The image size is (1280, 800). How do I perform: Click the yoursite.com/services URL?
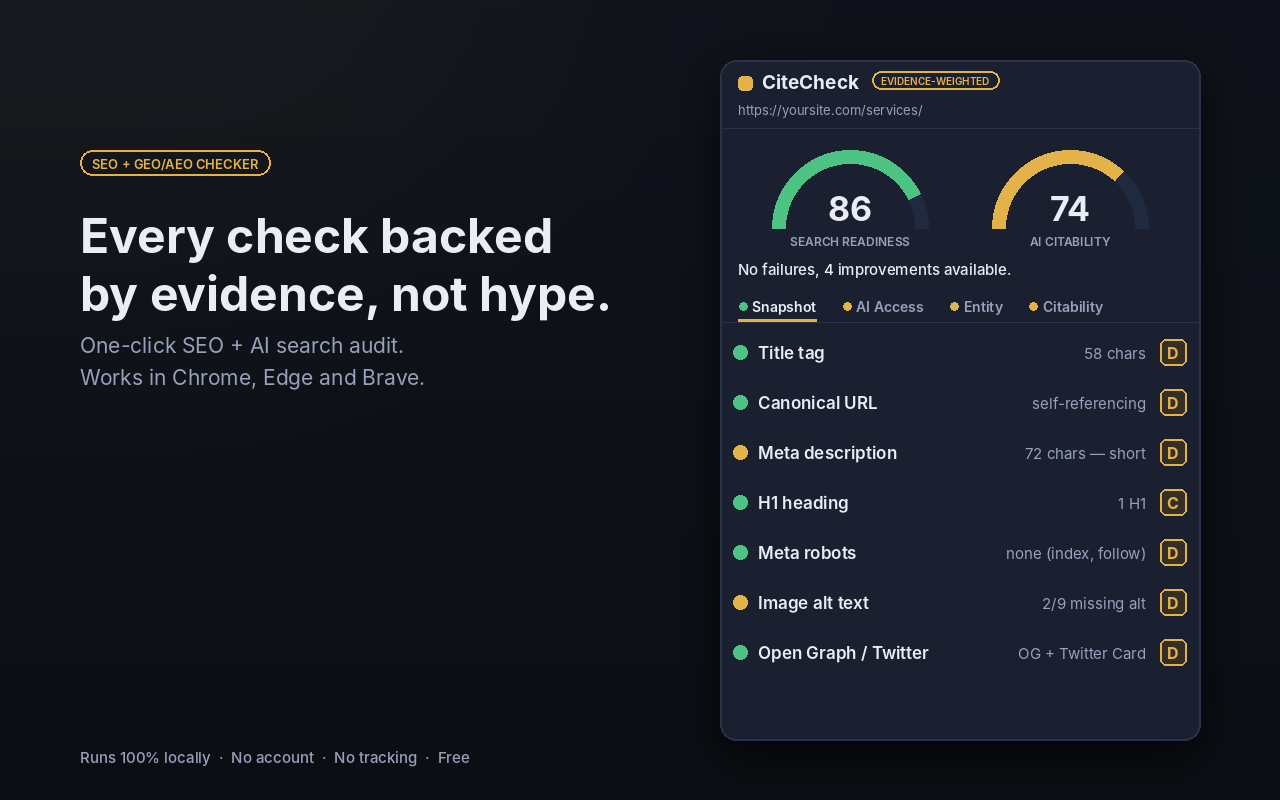point(830,110)
